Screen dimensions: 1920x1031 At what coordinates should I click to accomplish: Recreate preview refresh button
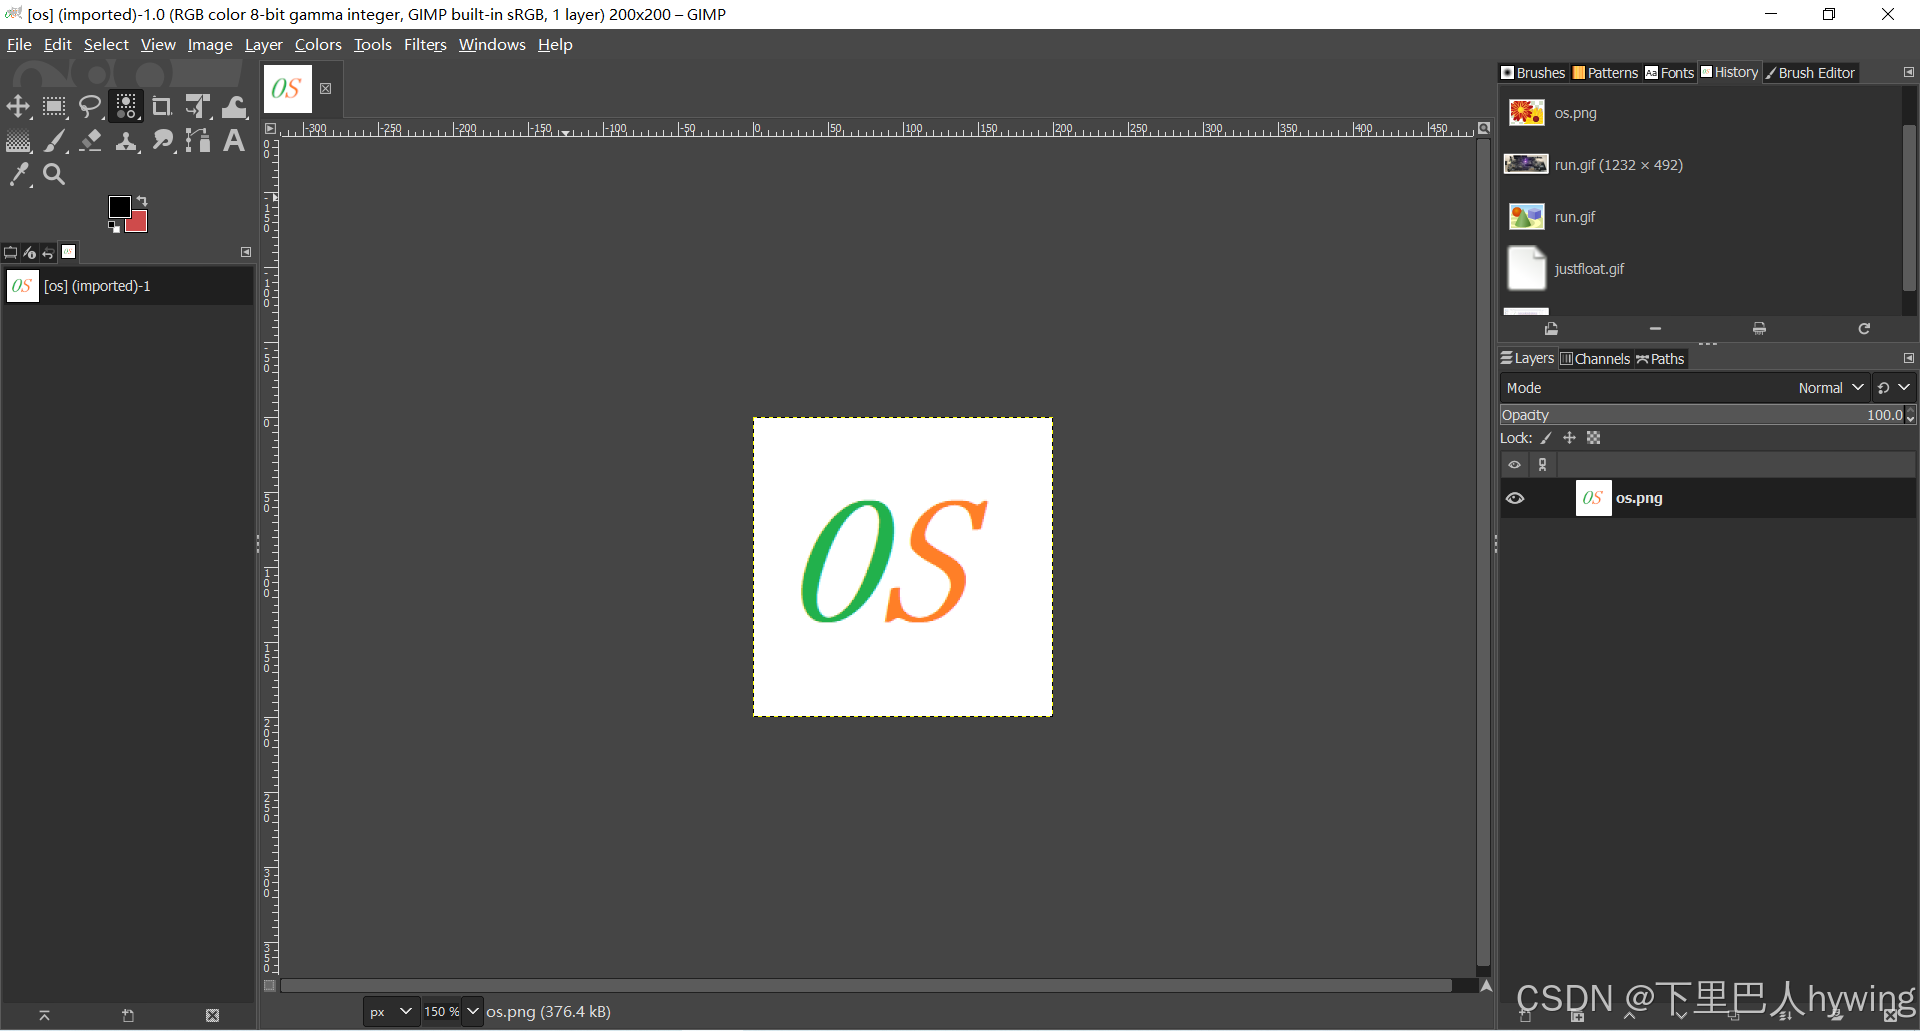[1864, 329]
